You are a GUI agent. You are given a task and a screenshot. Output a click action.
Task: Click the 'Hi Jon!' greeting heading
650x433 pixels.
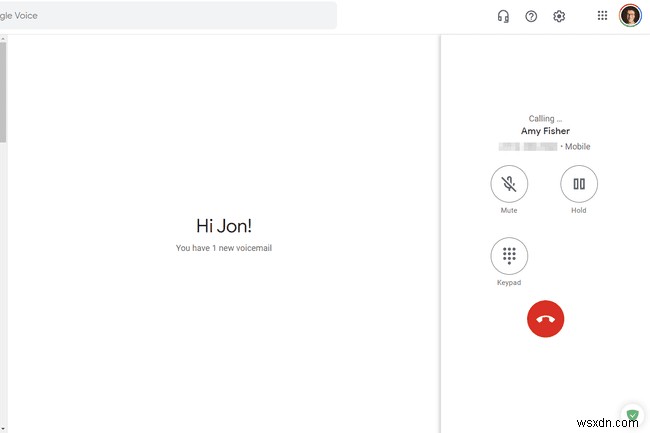(224, 226)
